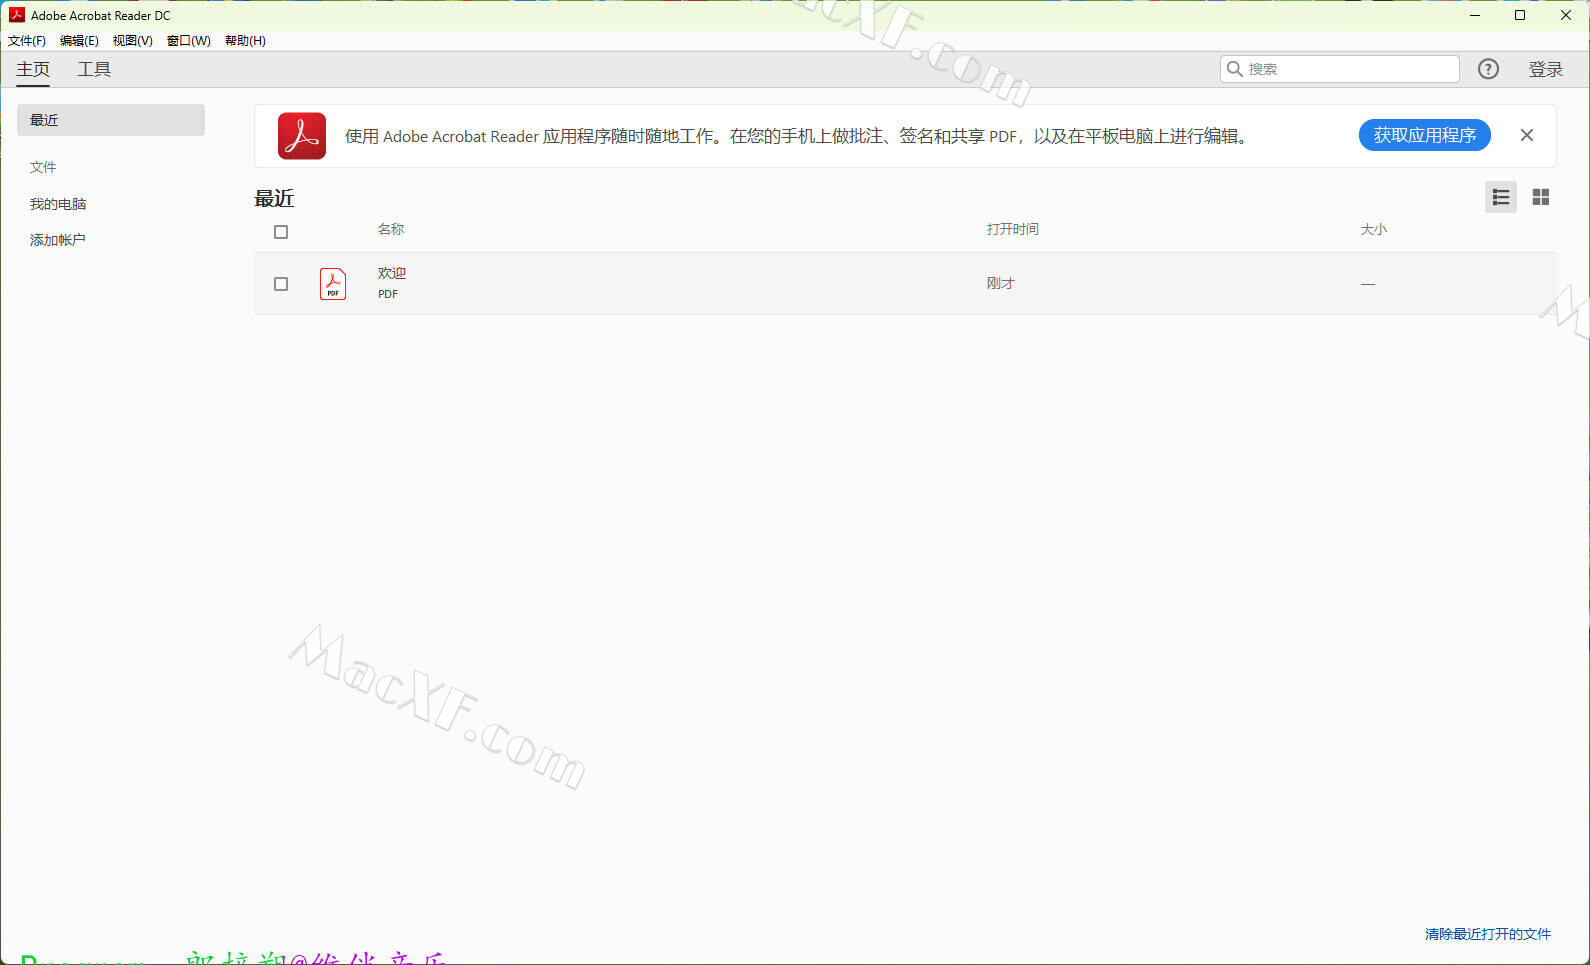This screenshot has width=1590, height=965.
Task: Dismiss the mobile app promotion banner
Action: pos(1526,135)
